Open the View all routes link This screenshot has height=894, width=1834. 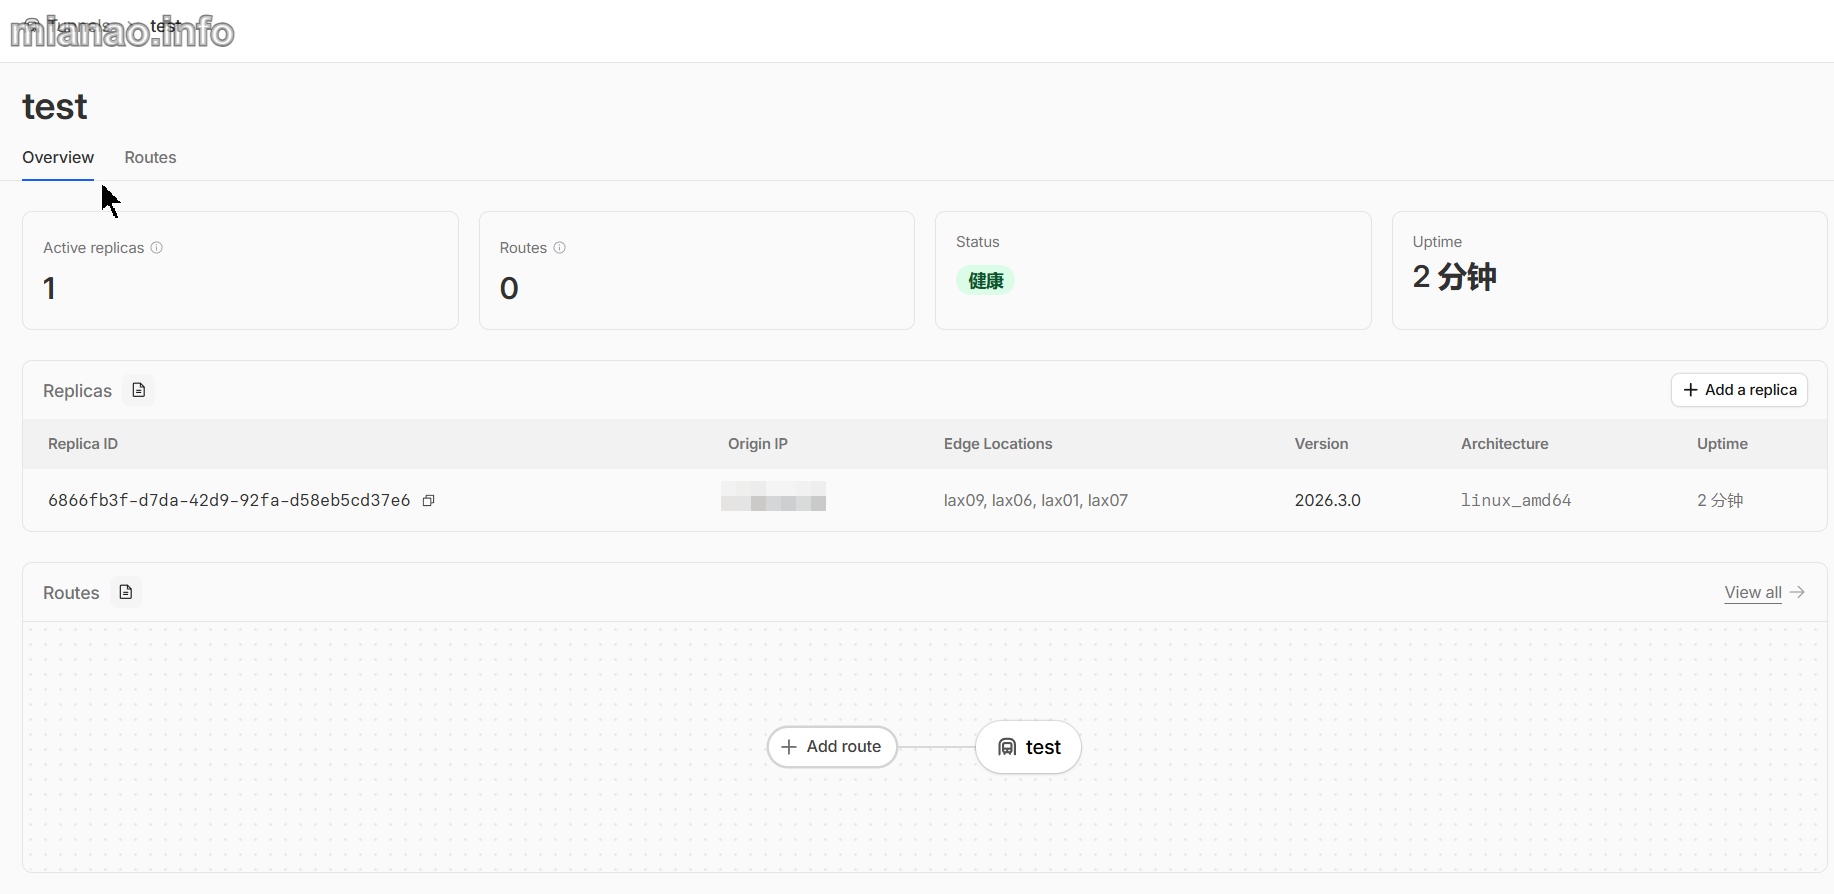tap(1752, 592)
